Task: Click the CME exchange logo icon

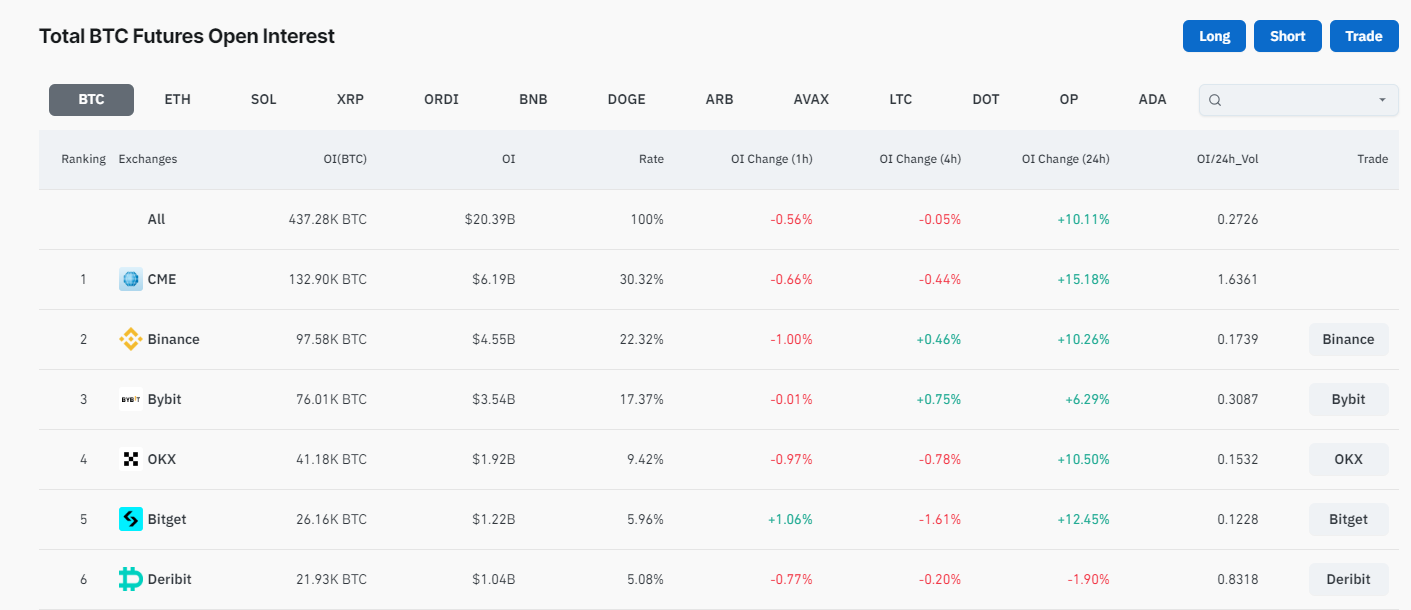Action: pyautogui.click(x=130, y=279)
